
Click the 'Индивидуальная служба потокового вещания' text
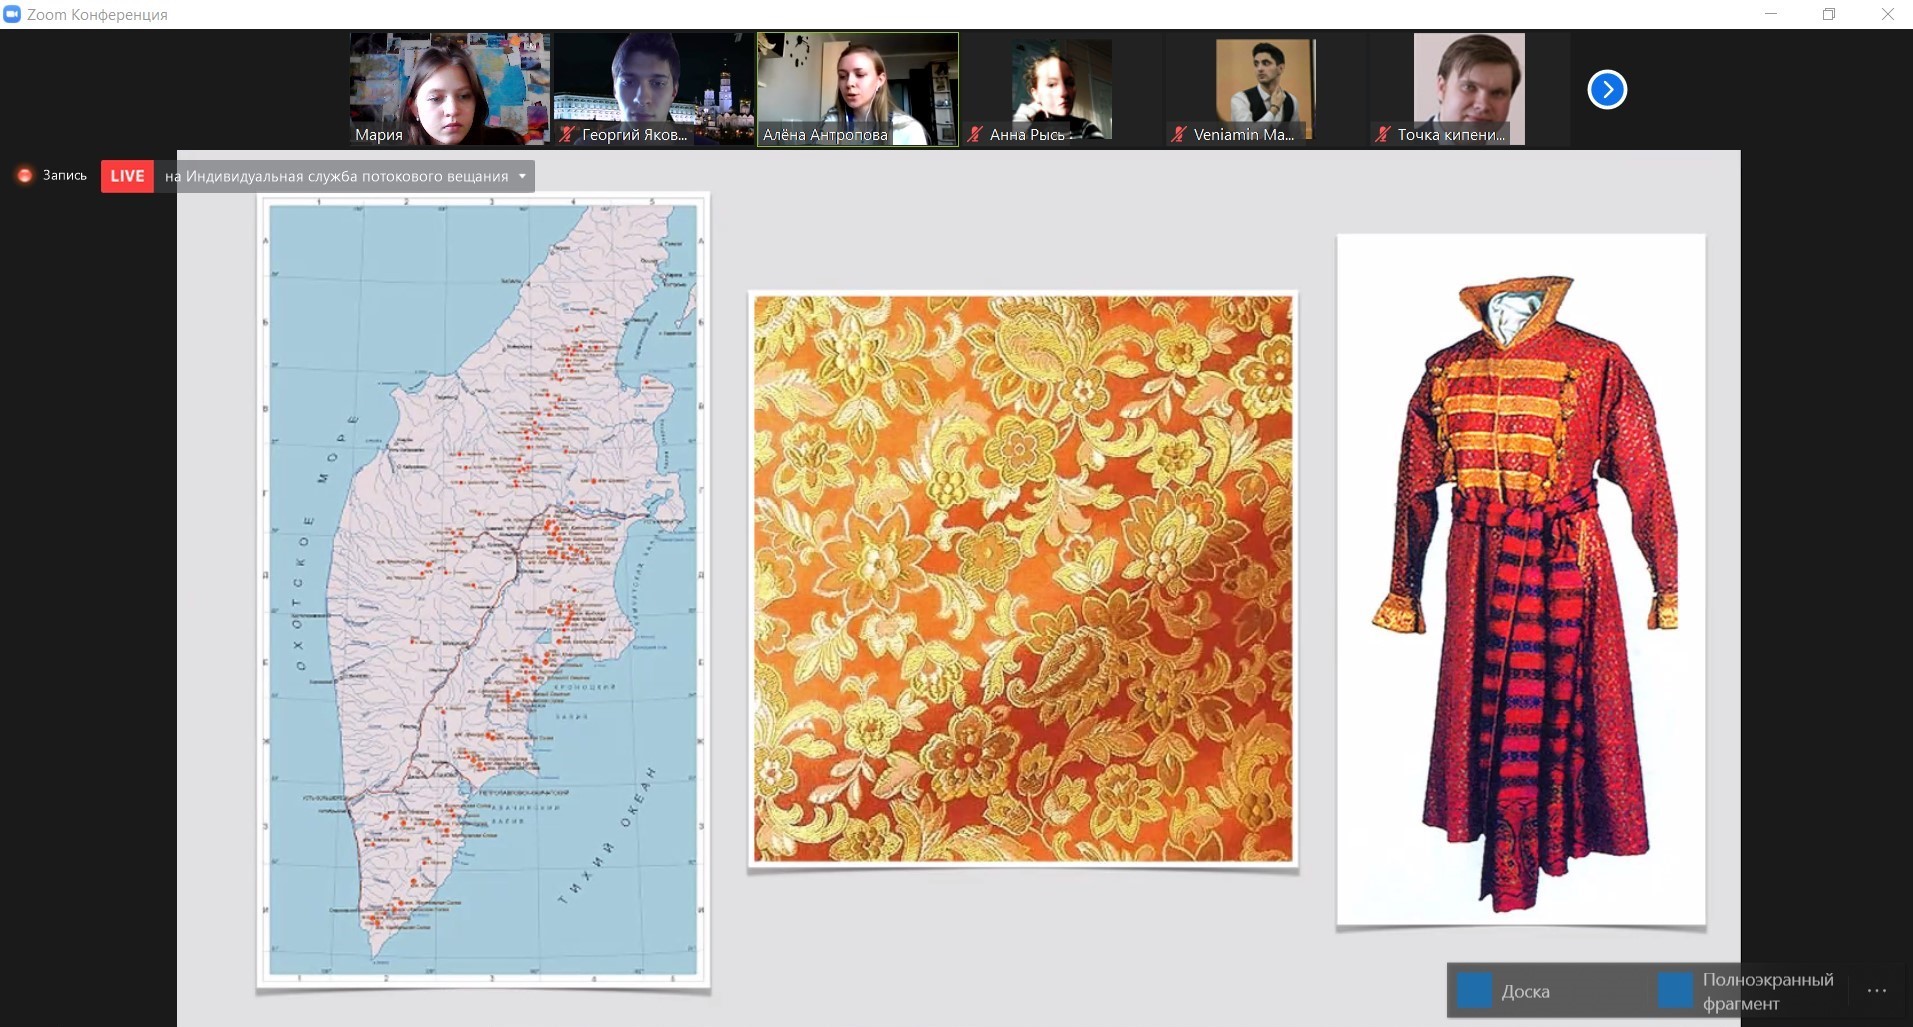(x=347, y=177)
